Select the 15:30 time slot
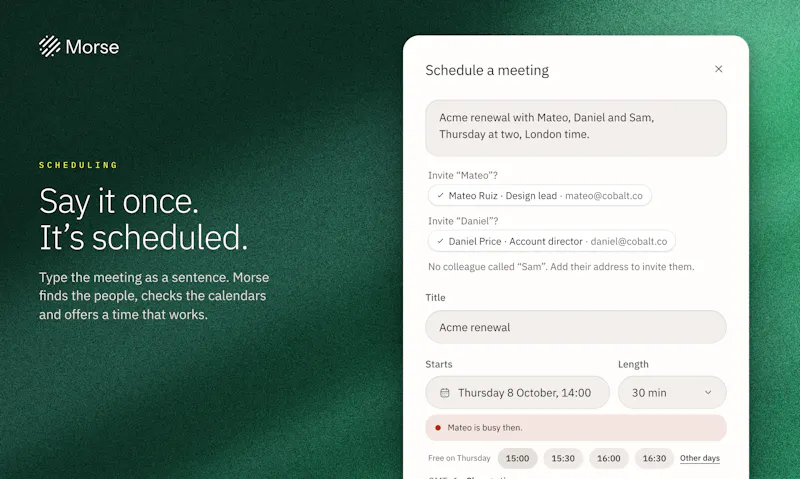The height and width of the screenshot is (479, 800). [563, 458]
